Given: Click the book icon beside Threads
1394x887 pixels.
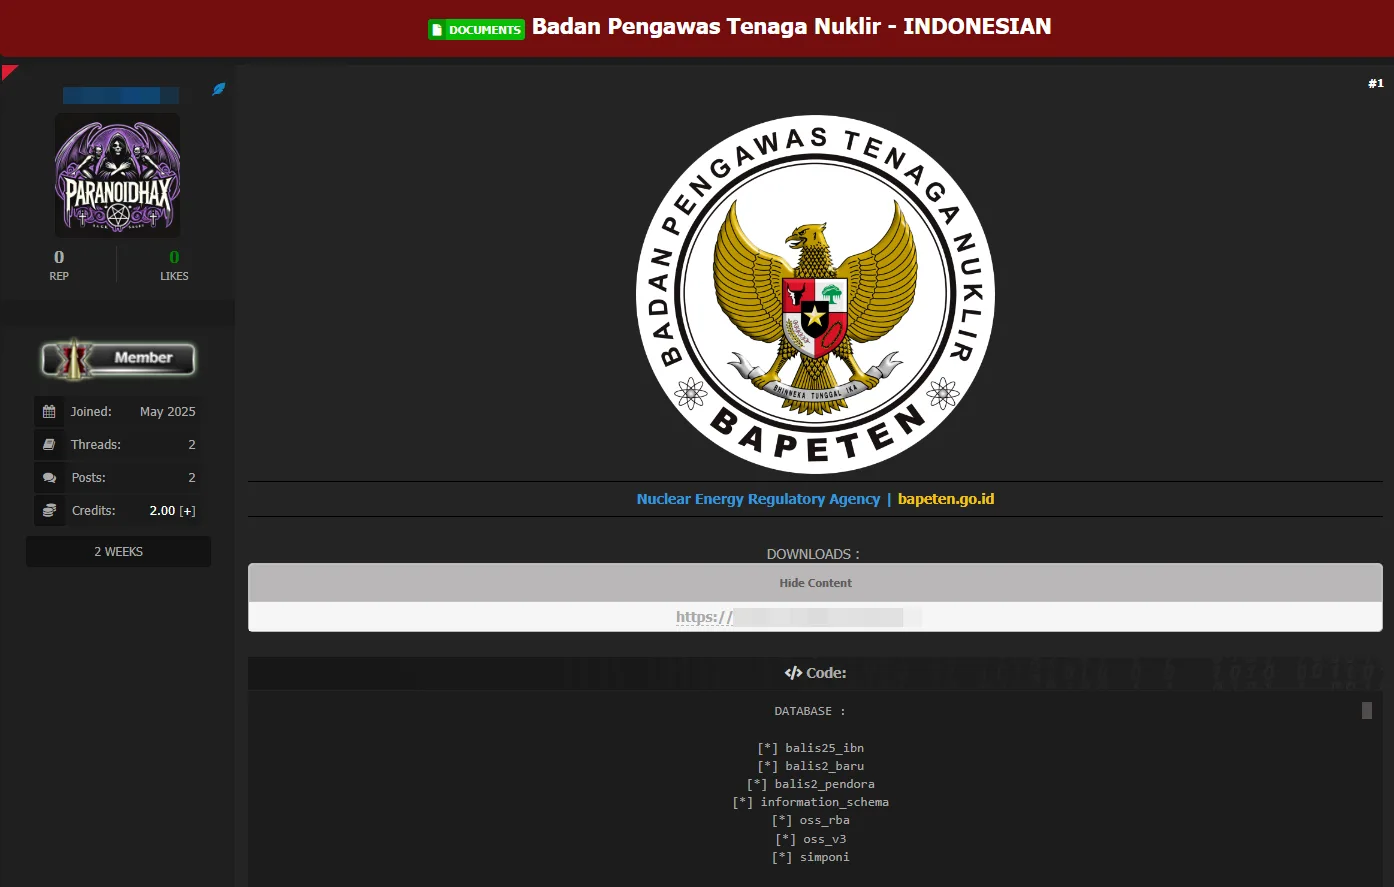Looking at the screenshot, I should click(x=49, y=444).
